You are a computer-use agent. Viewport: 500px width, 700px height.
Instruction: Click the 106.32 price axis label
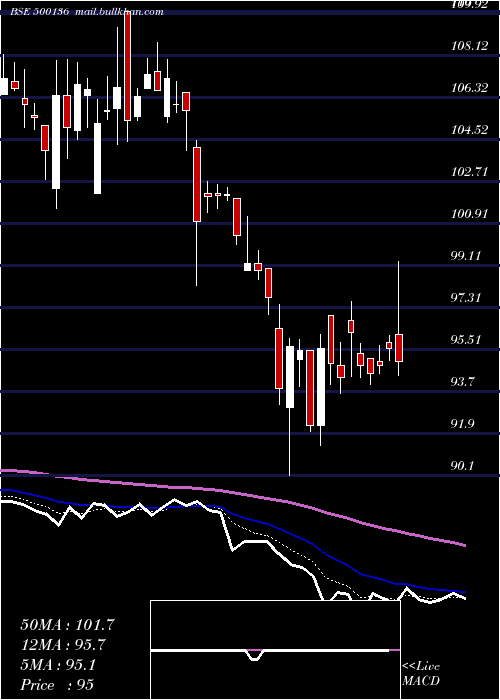tap(469, 88)
